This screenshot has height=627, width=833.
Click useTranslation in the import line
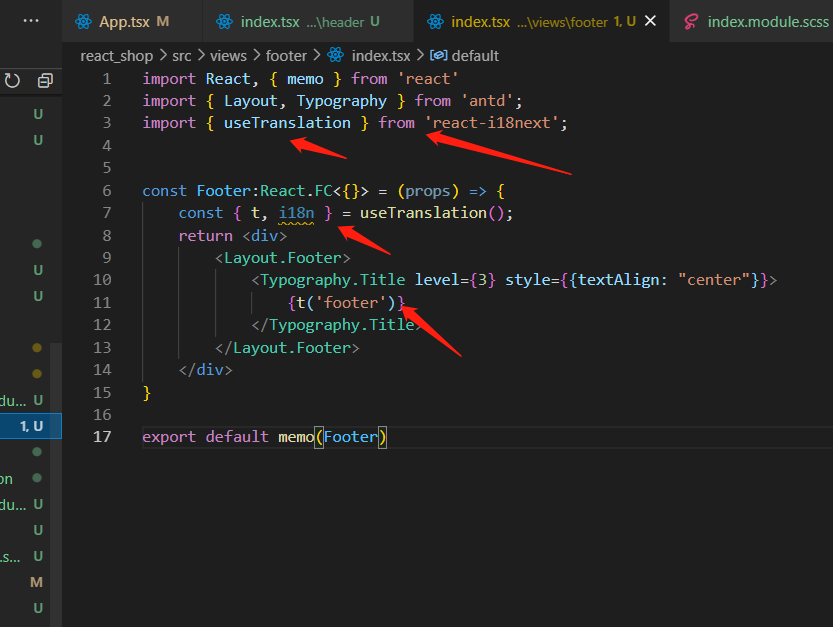[x=287, y=123]
